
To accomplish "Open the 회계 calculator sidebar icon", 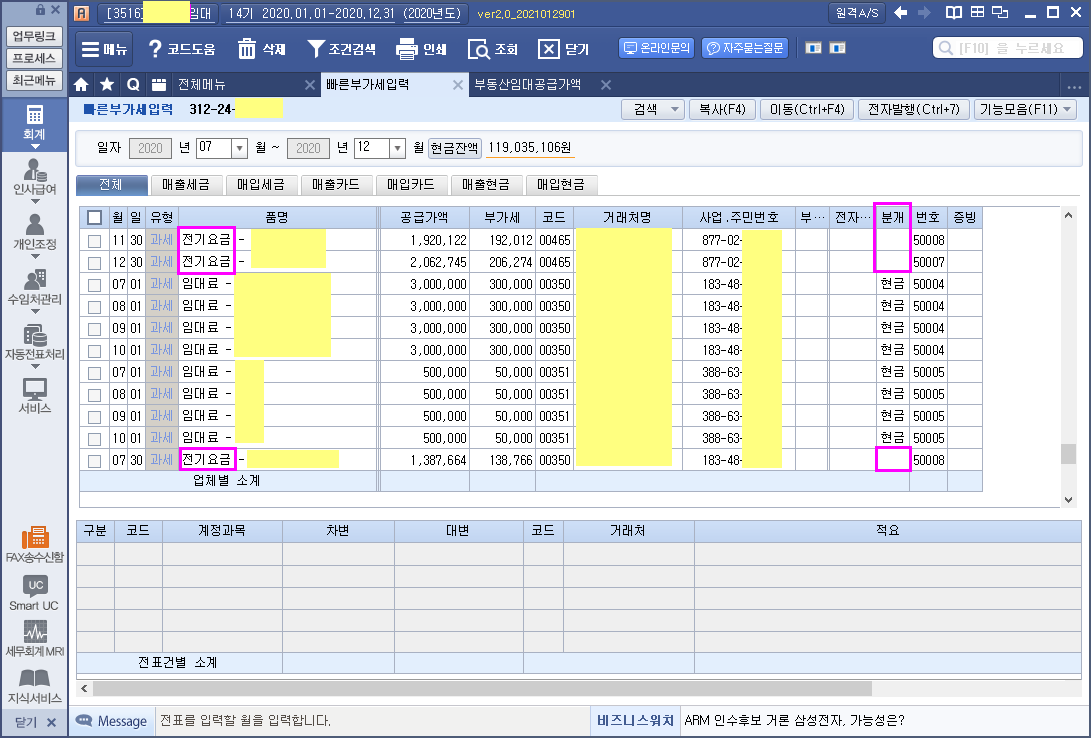I will tap(35, 121).
